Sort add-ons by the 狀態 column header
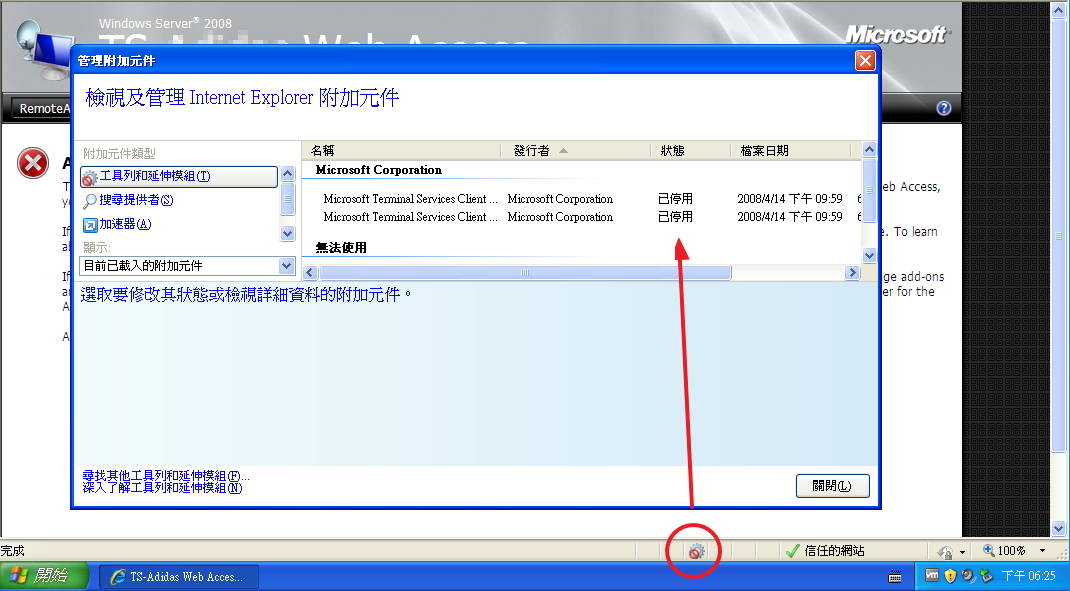1070x591 pixels. click(691, 150)
